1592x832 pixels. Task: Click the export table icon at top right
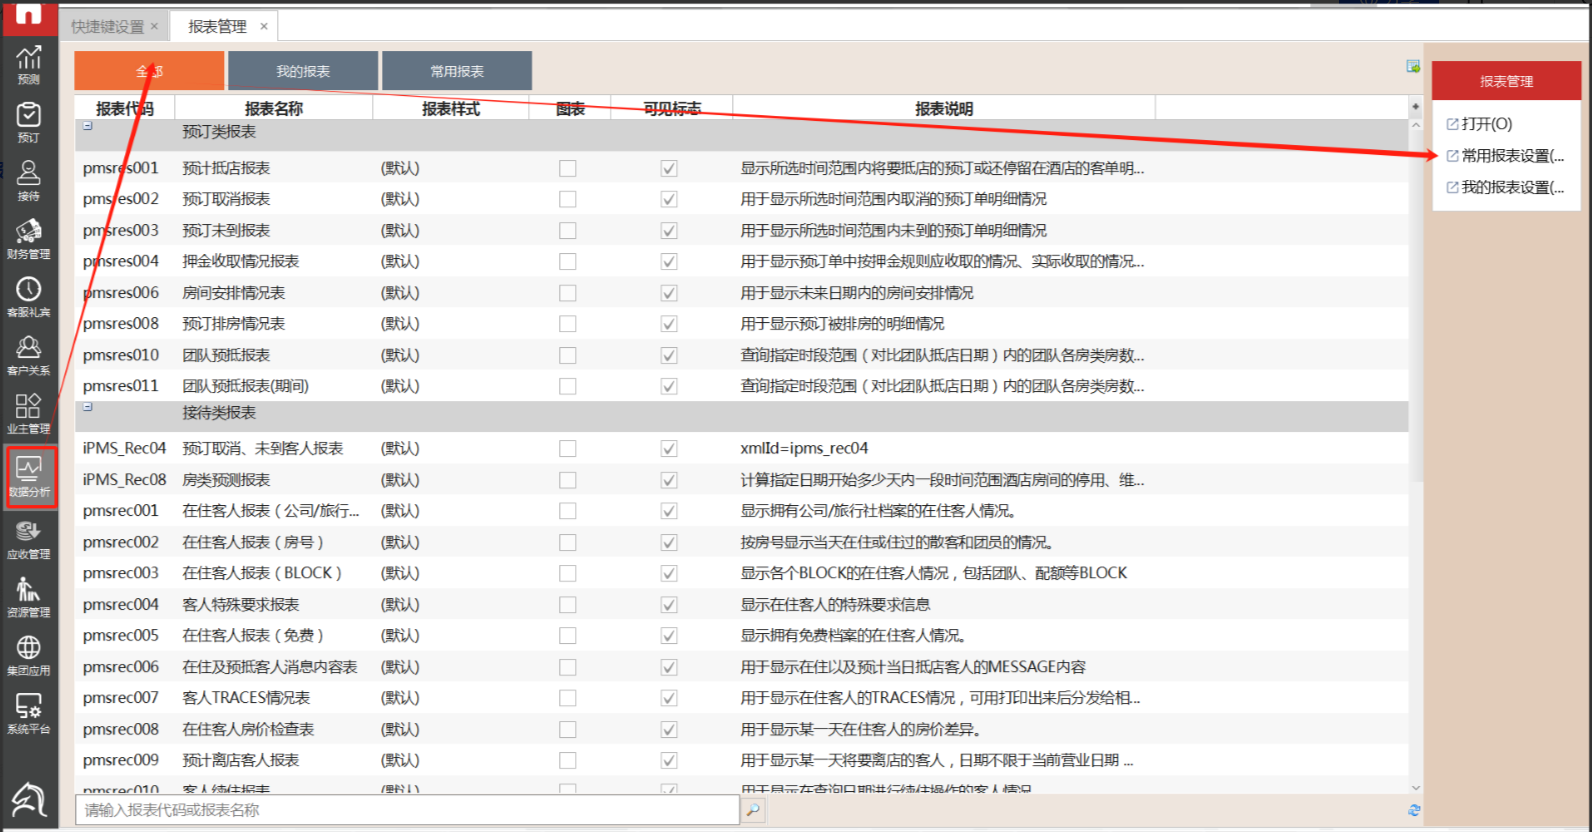coord(1413,66)
